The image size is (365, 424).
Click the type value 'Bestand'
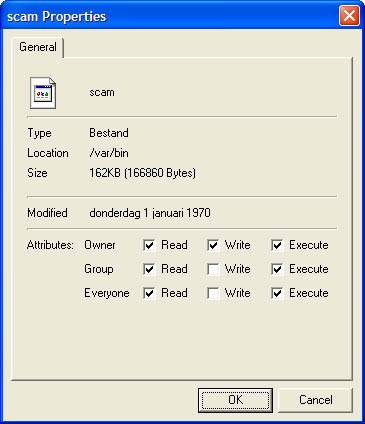click(x=109, y=133)
